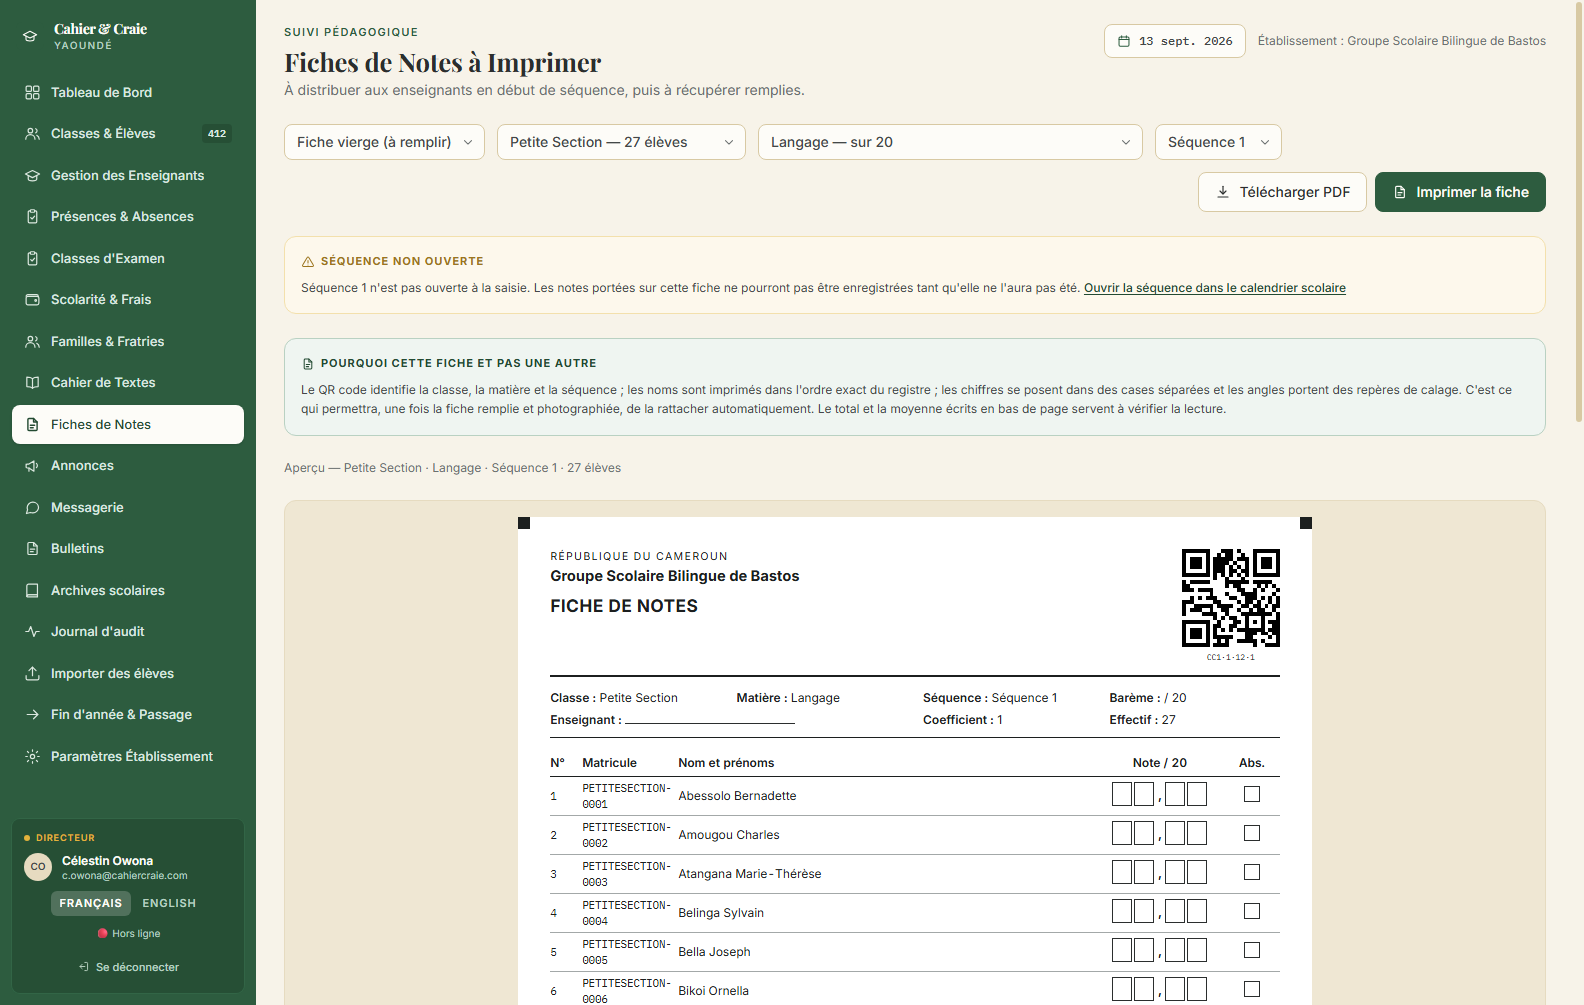Viewport: 1584px width, 1005px height.
Task: Check the Abs. box for Belinga Sylvain
Action: [1252, 911]
